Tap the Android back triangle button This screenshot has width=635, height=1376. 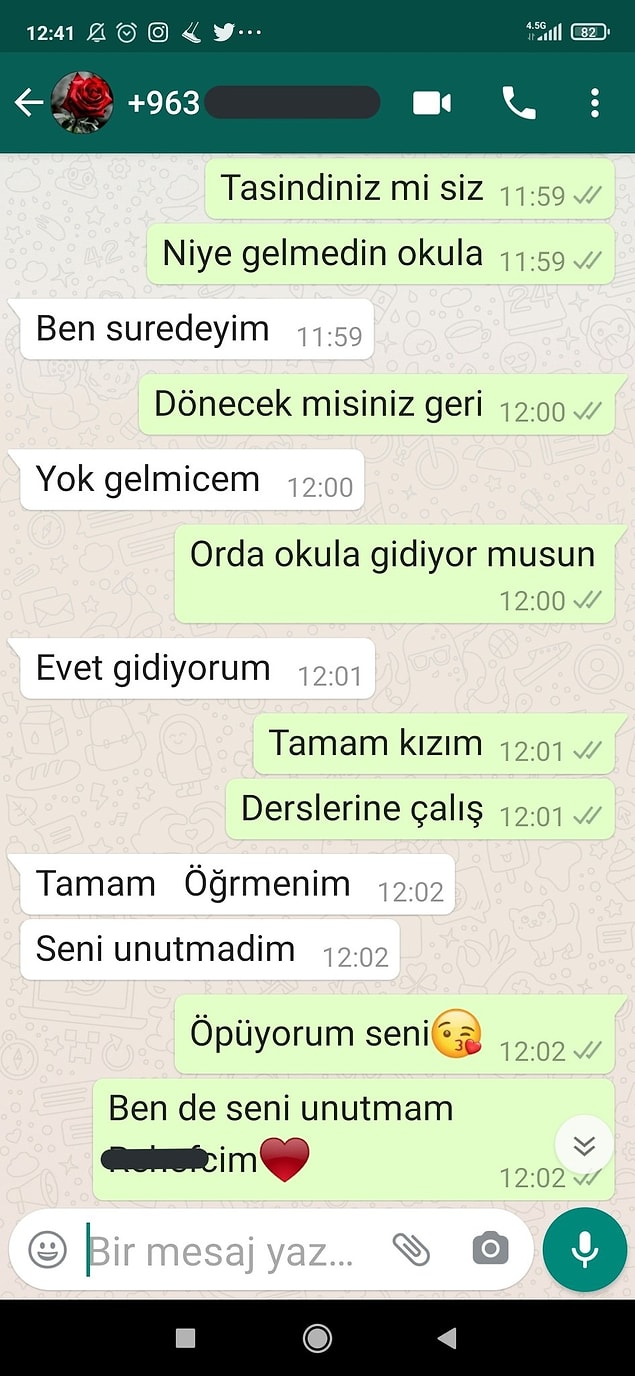(447, 1338)
